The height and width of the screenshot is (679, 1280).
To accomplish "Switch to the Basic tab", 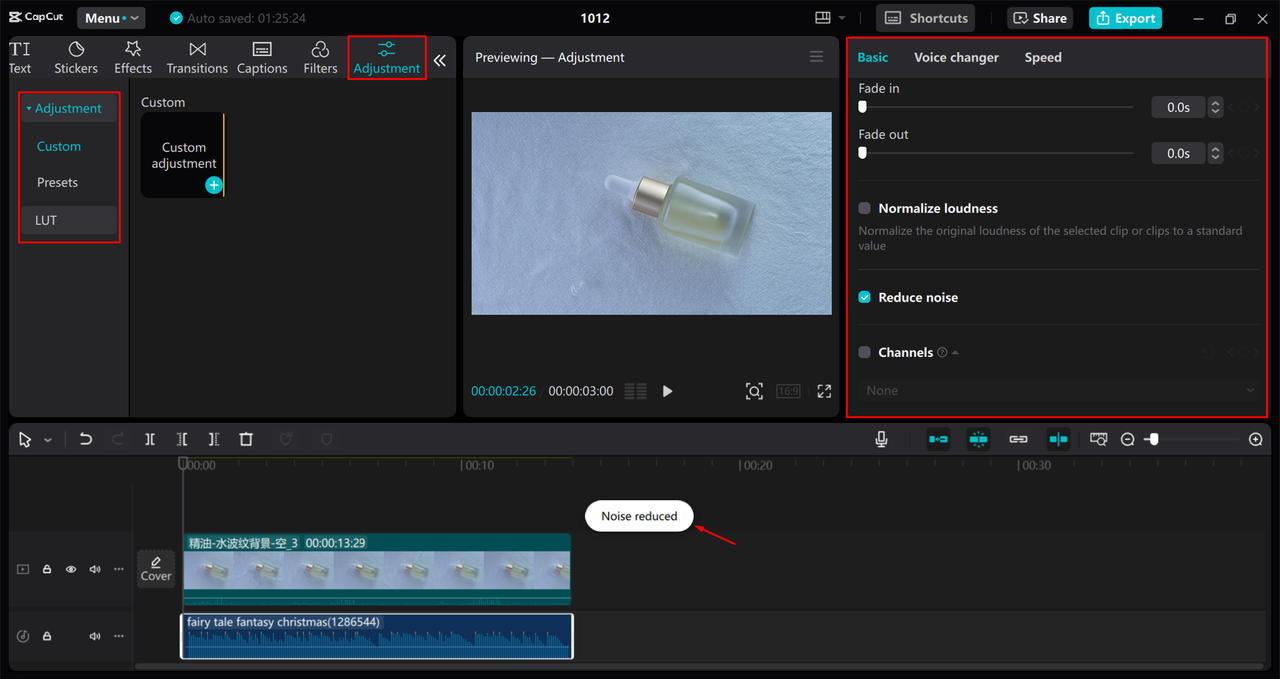I will coord(873,57).
